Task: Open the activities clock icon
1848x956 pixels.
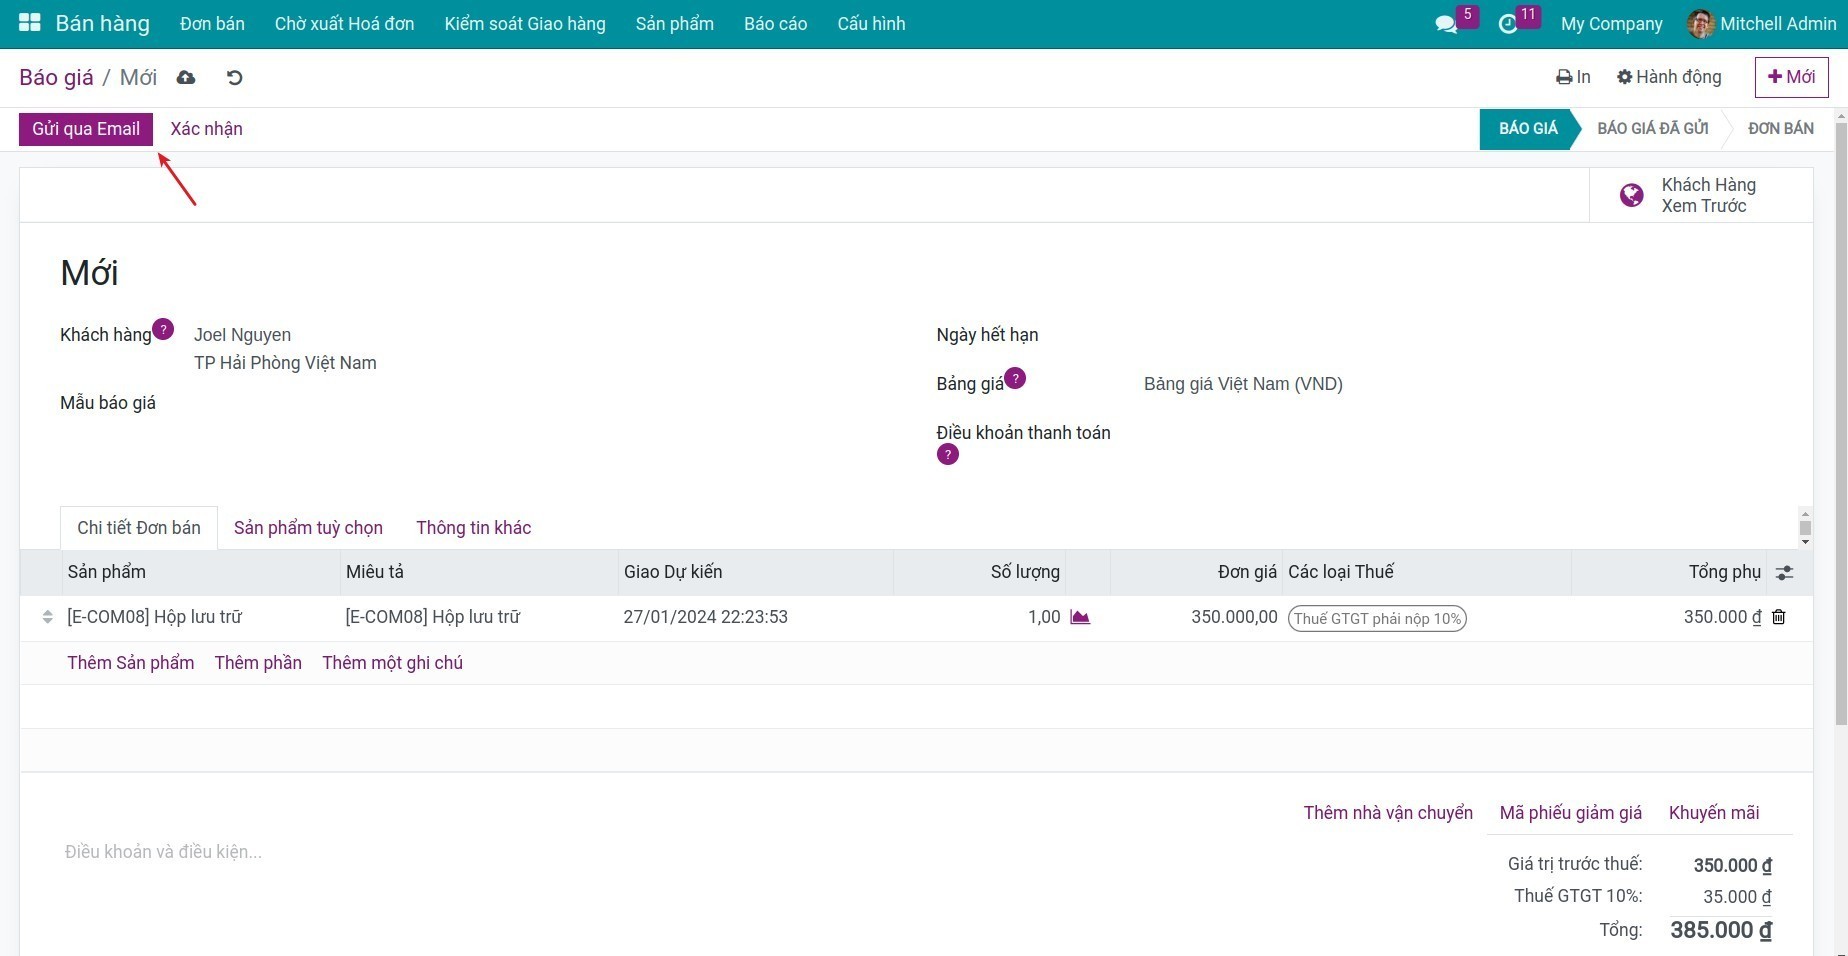Action: [x=1508, y=24]
